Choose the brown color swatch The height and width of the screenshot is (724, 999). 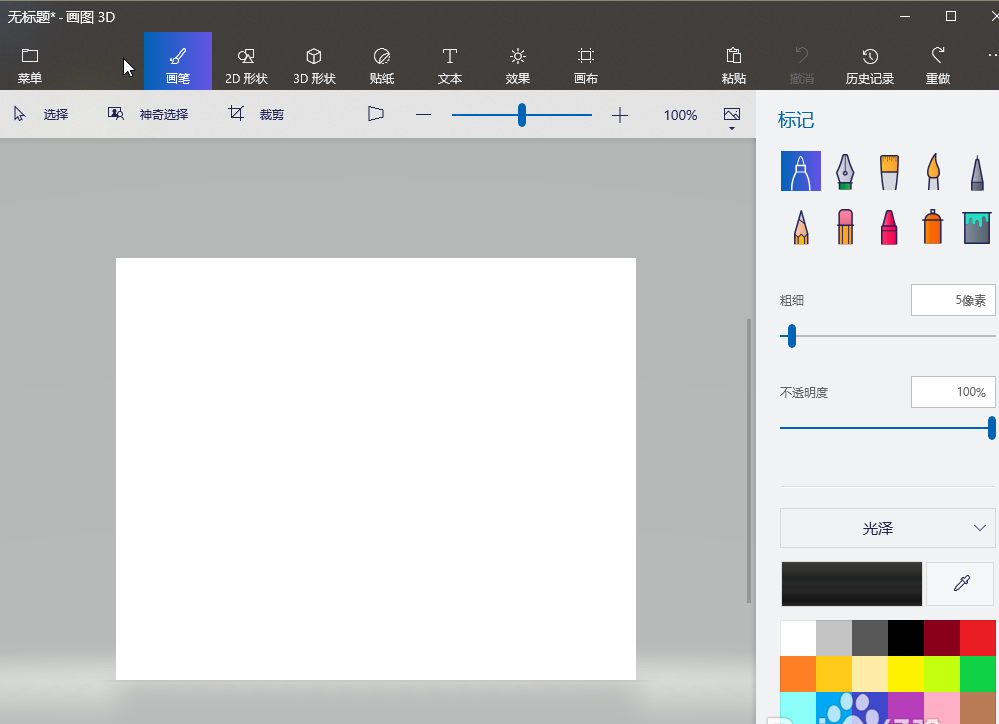(978, 708)
